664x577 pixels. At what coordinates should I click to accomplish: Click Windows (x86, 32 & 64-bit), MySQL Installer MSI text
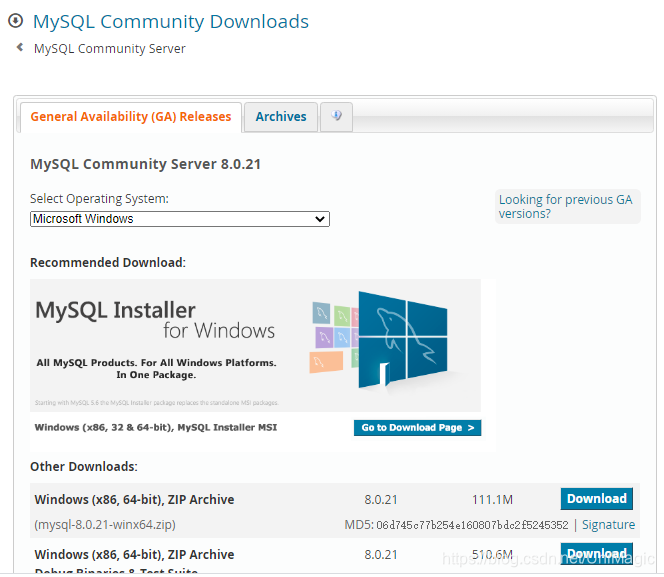[156, 428]
